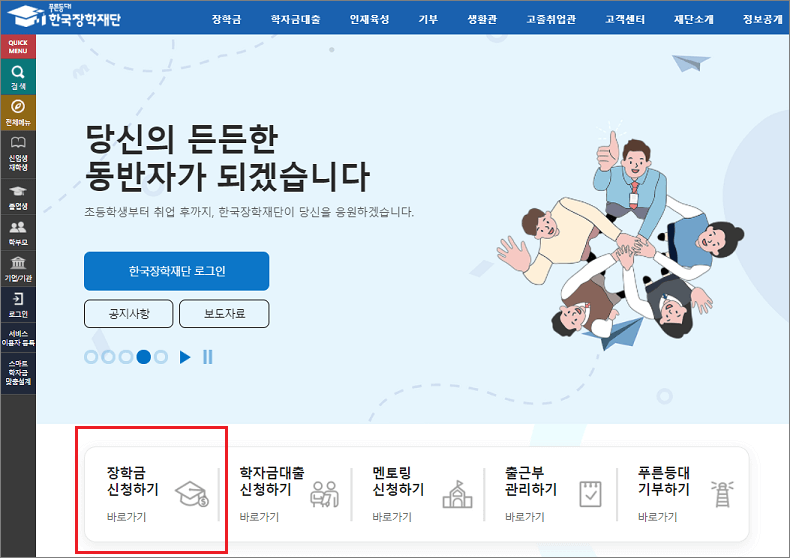The image size is (790, 558).
Task: Click 바로가기 under 장학금 신청하기
Action: [126, 517]
